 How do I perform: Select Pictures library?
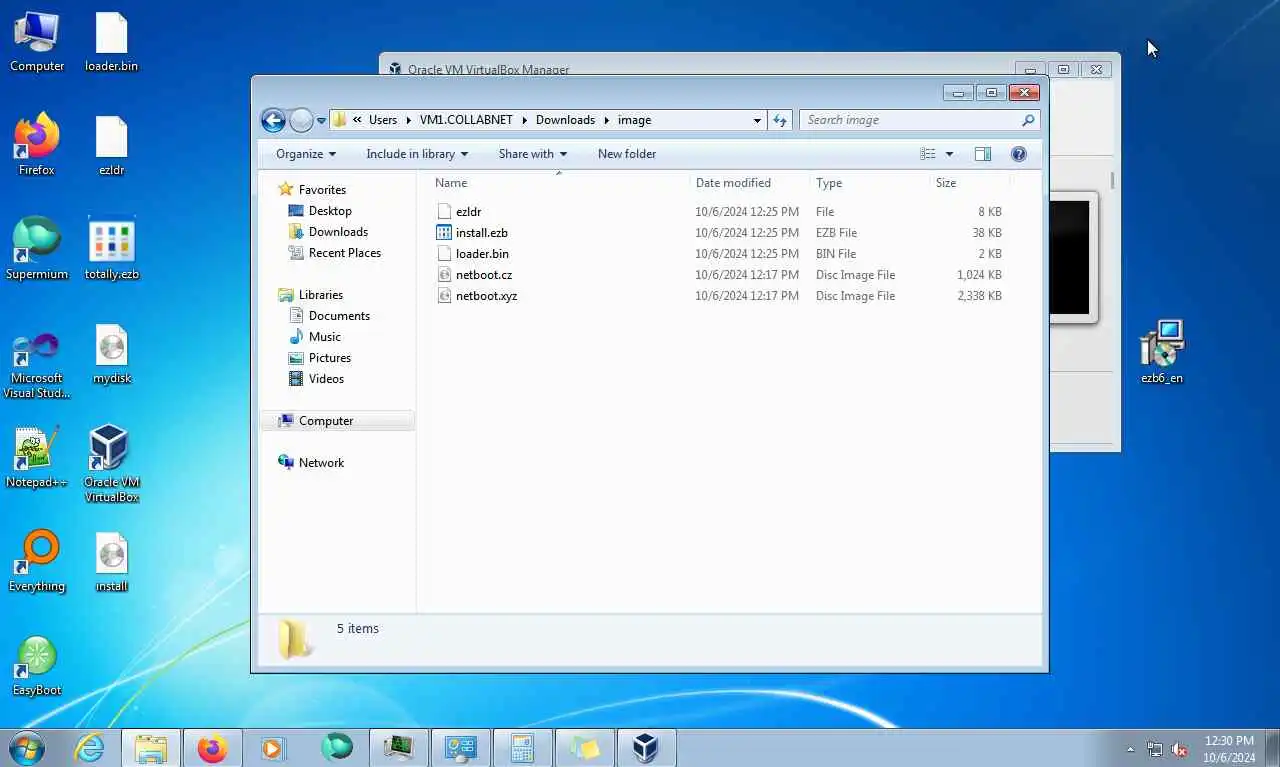coord(329,358)
